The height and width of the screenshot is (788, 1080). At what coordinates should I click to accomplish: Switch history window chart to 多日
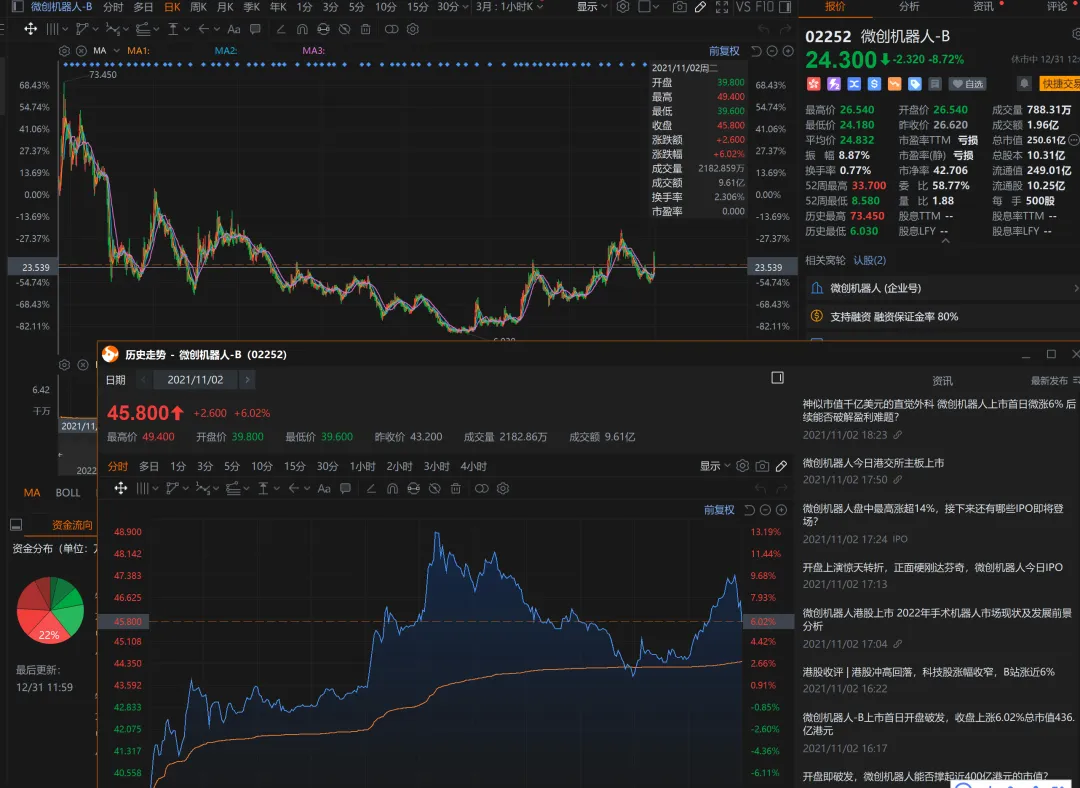(149, 466)
